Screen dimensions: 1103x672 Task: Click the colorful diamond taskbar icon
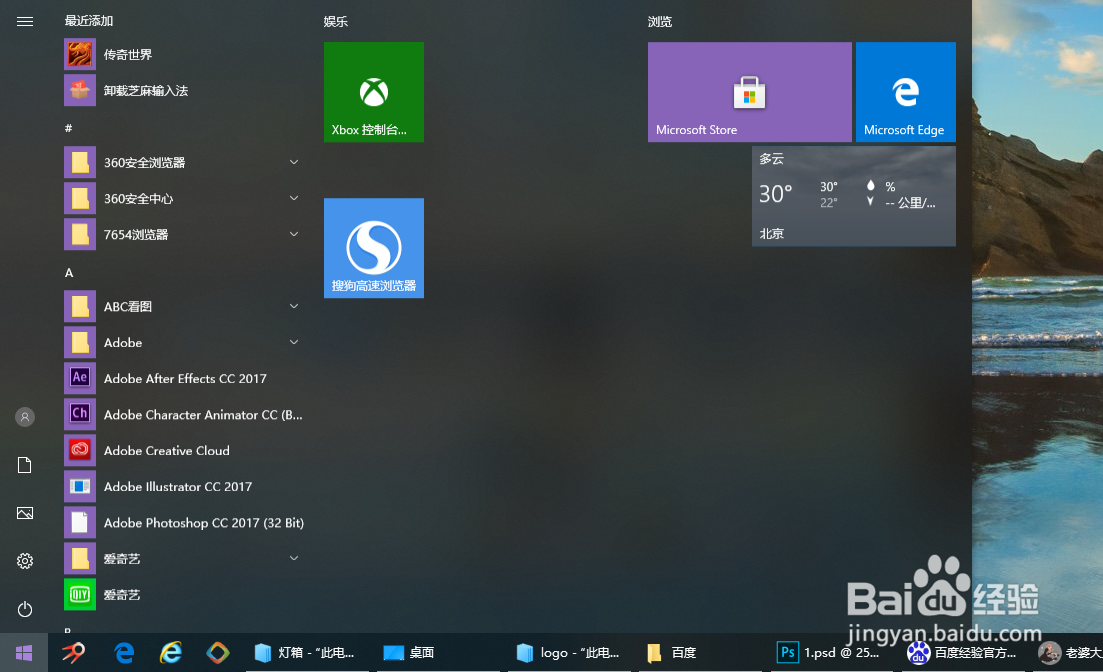point(218,653)
